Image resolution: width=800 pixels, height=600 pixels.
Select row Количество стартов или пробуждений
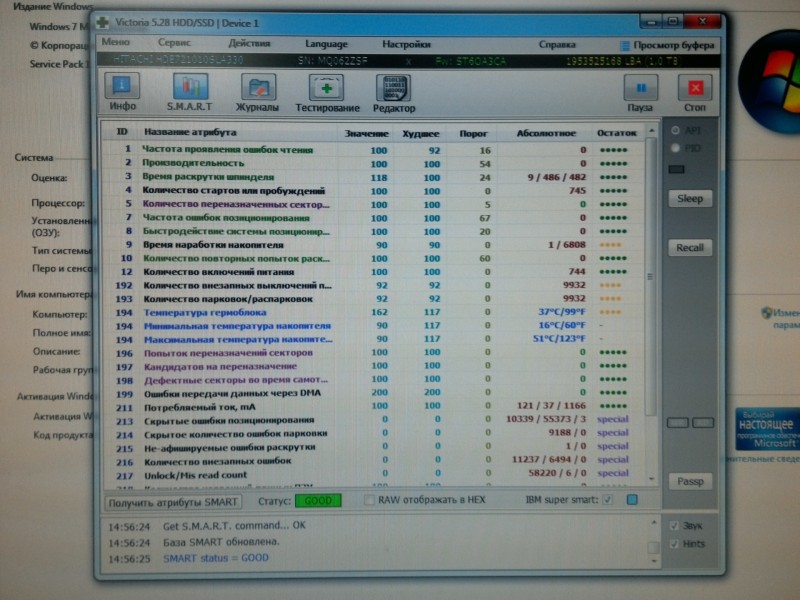[372, 191]
